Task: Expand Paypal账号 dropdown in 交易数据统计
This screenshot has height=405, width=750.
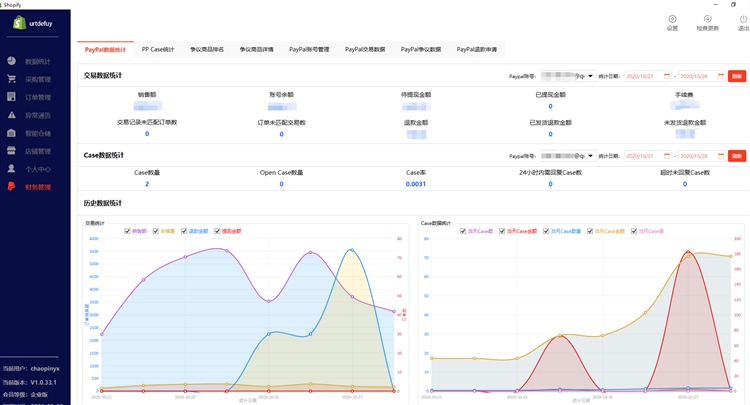Action: [x=569, y=76]
